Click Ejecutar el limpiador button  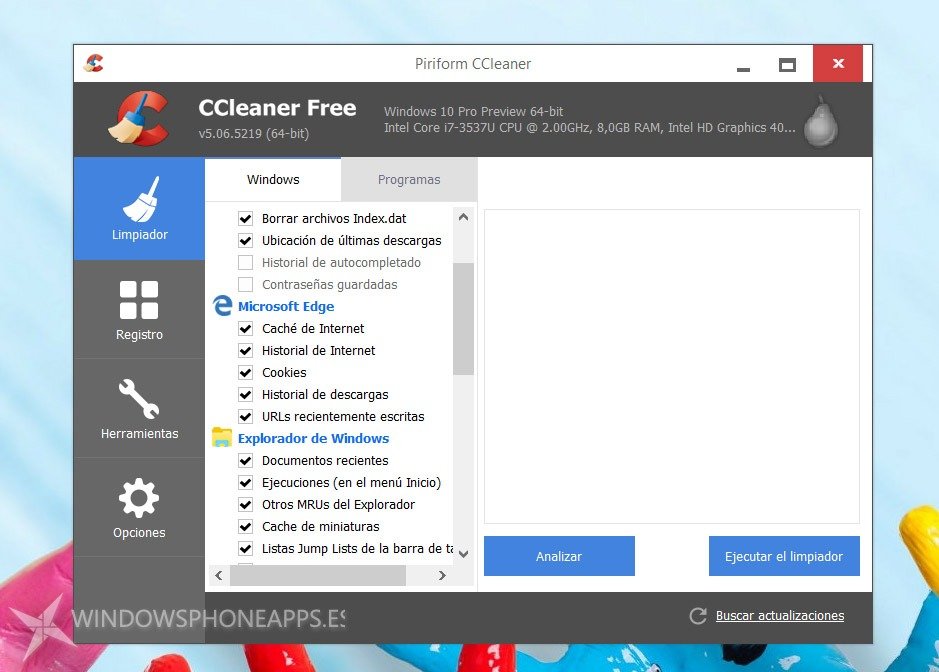click(x=784, y=556)
